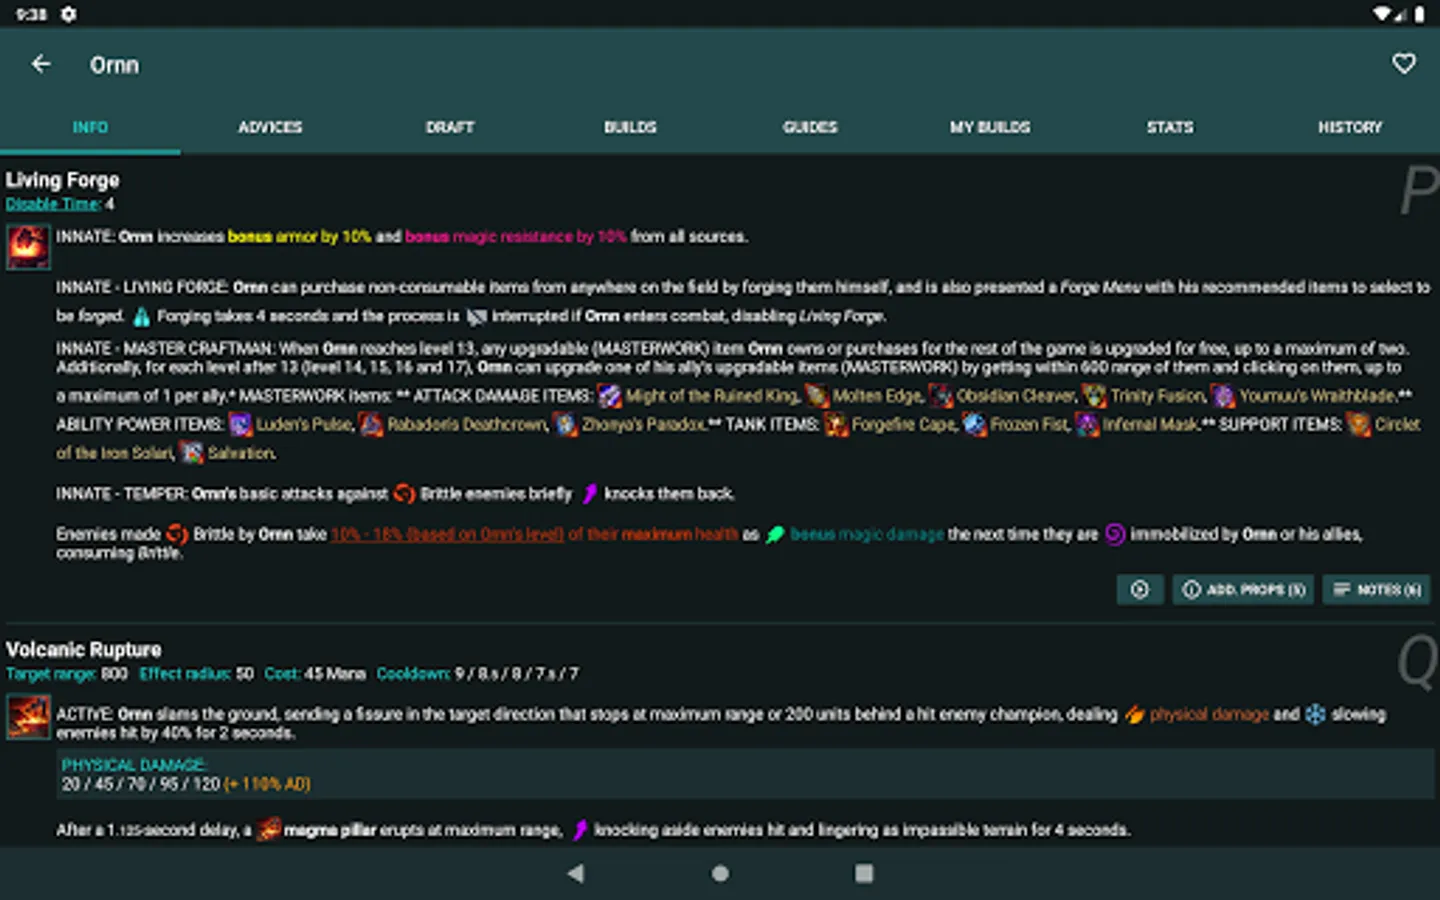Screen dimensions: 1440x900
Task: Switch to the ADVICES tab
Action: pos(270,127)
